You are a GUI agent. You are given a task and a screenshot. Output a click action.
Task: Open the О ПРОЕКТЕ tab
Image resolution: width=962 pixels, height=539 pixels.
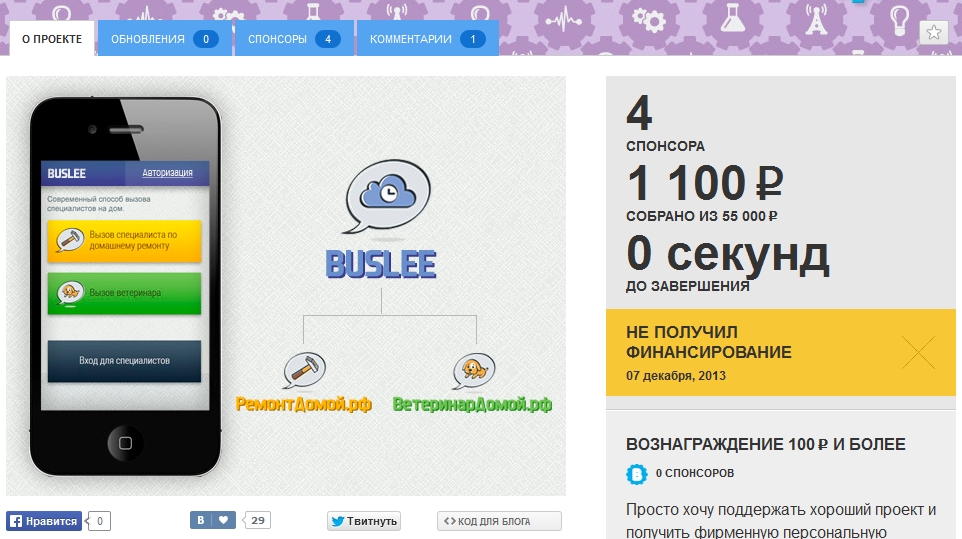click(52, 39)
